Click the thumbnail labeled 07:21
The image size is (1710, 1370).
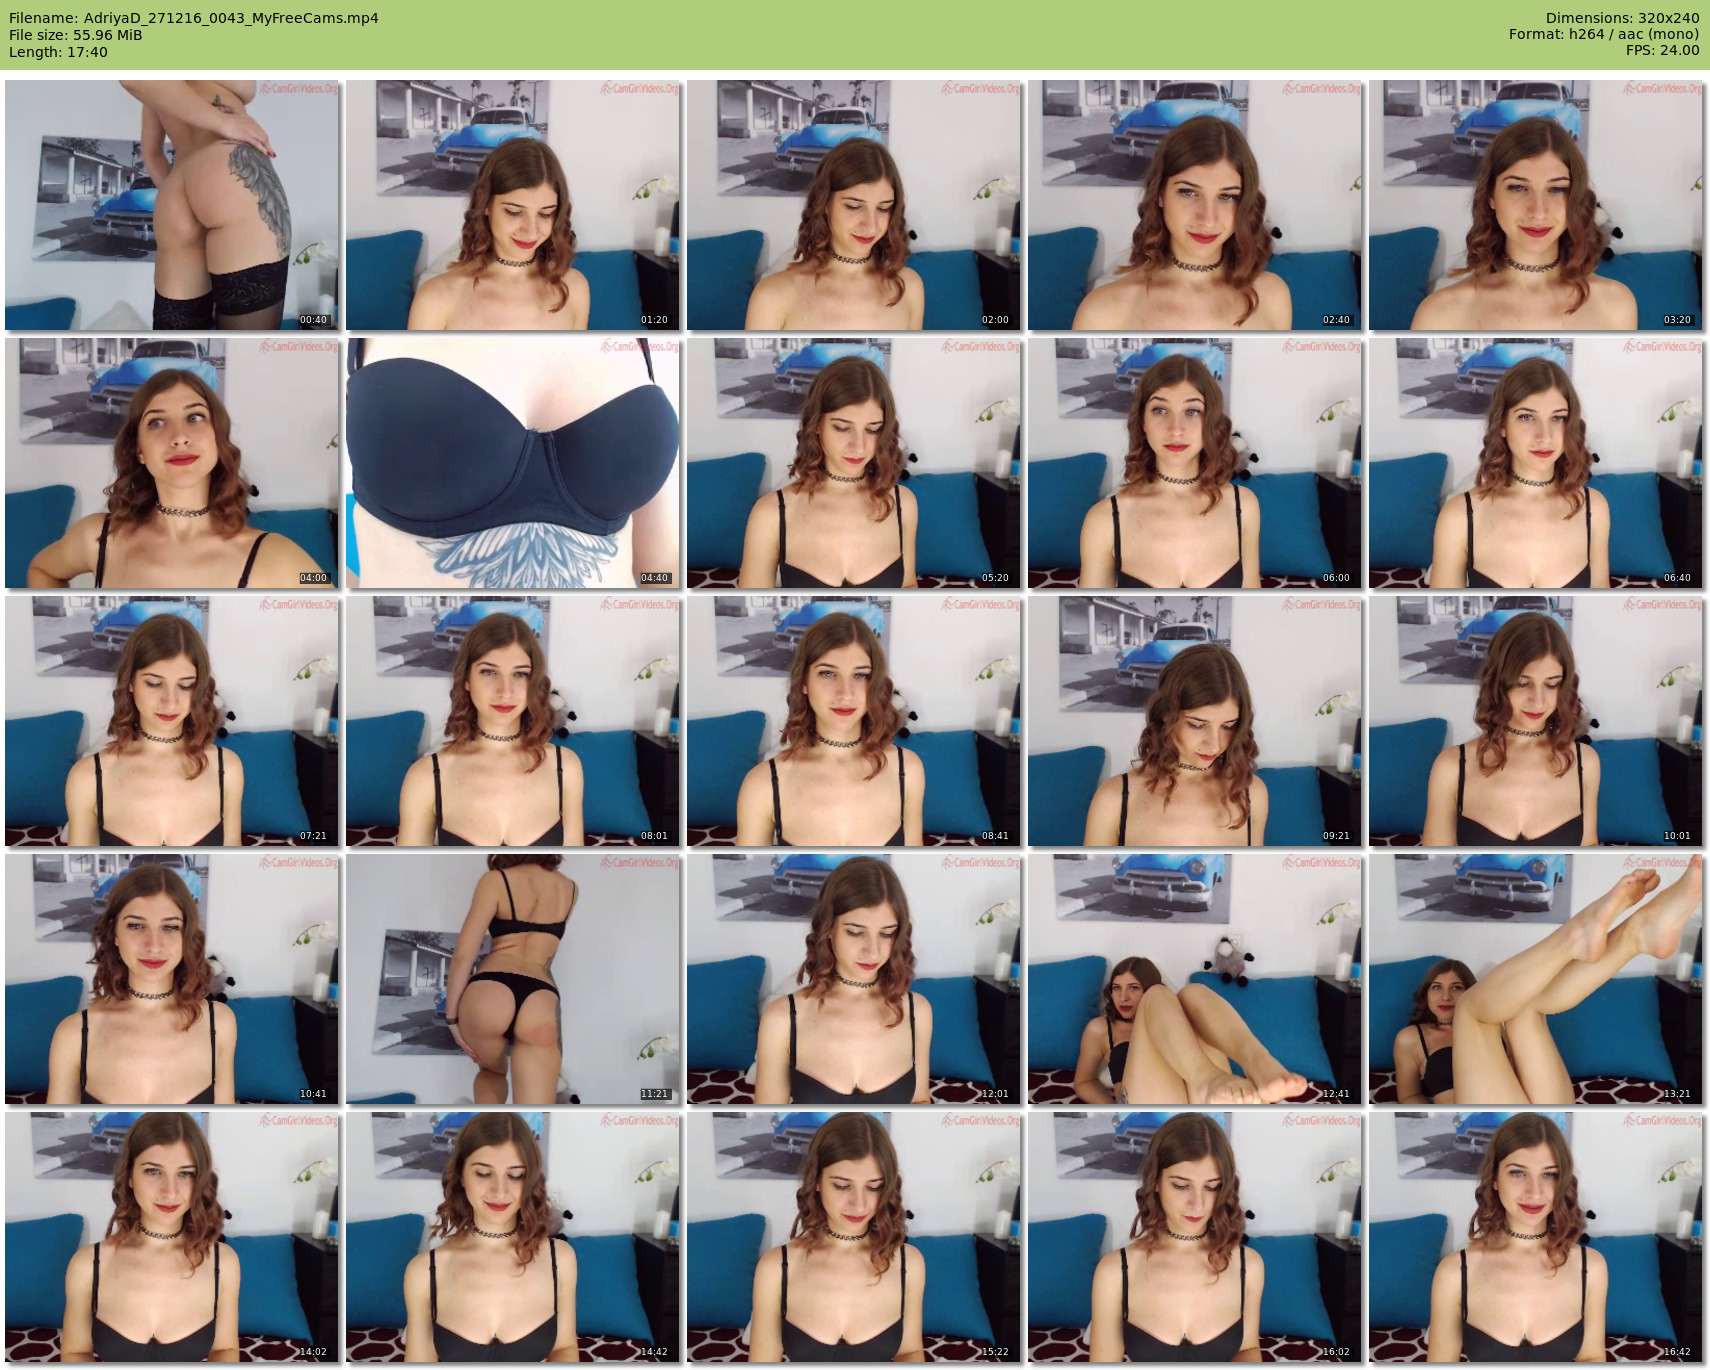[x=172, y=721]
